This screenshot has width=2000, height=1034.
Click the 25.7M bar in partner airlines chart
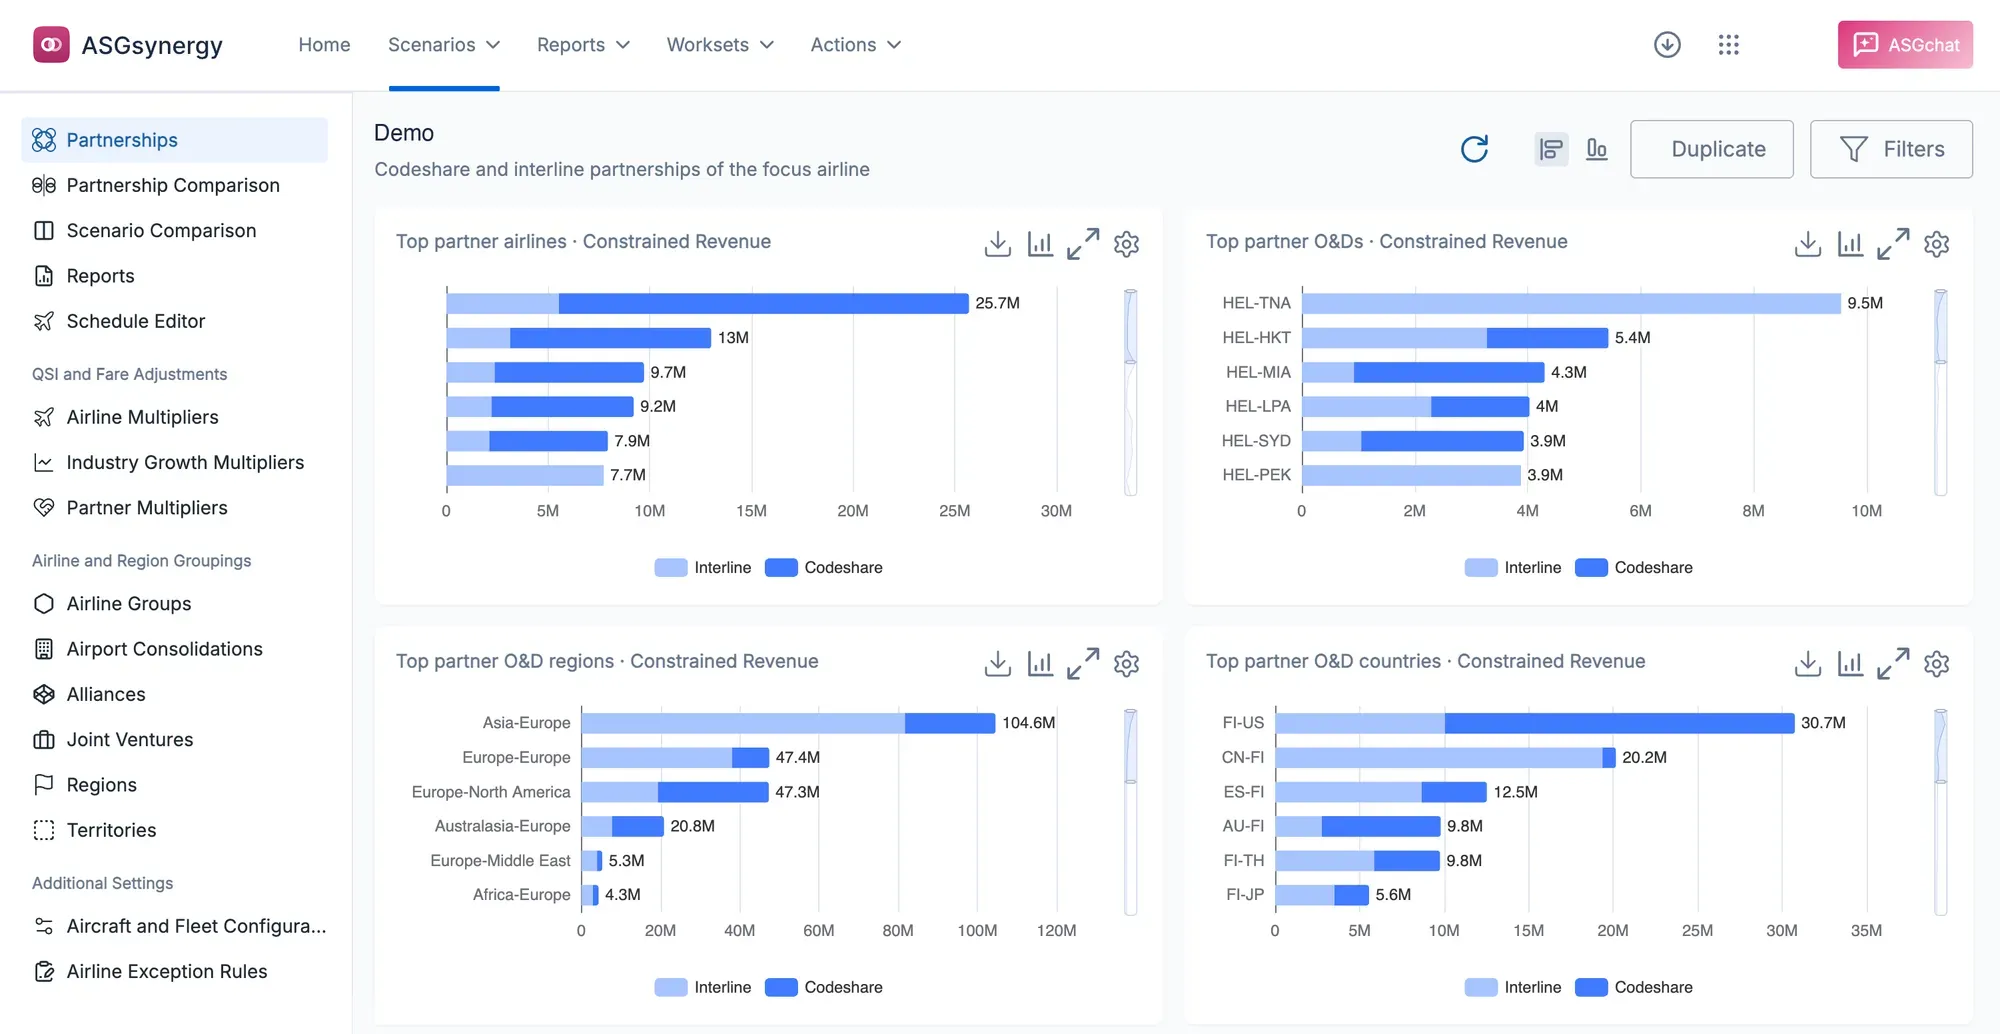click(x=708, y=303)
